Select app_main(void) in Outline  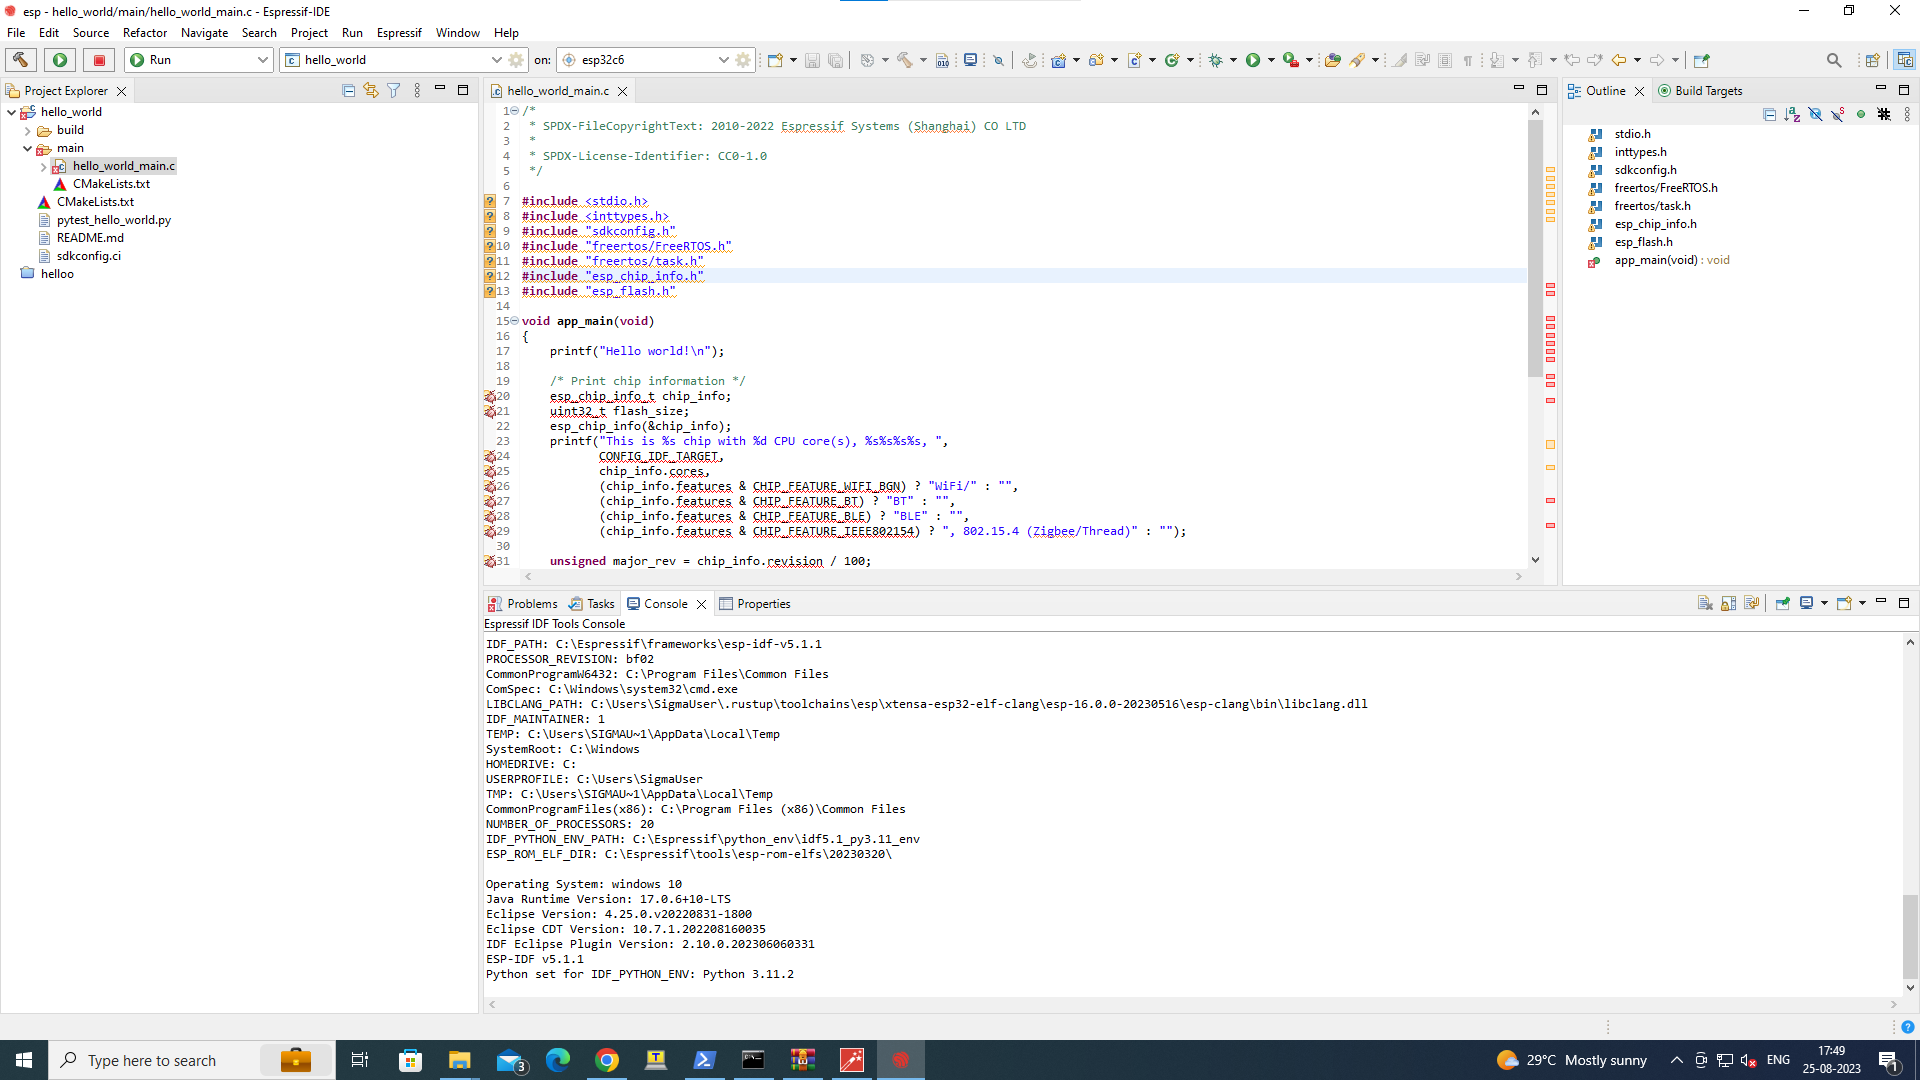1671,260
